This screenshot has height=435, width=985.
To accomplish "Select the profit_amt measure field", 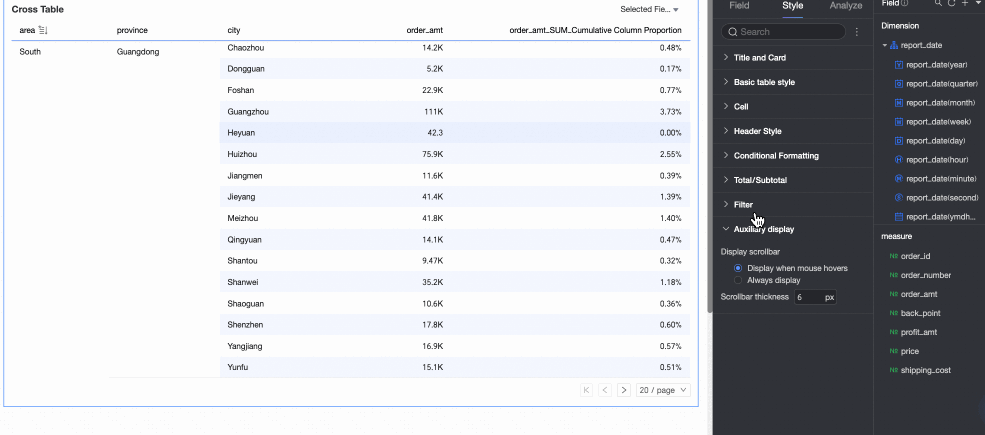I will (x=919, y=332).
